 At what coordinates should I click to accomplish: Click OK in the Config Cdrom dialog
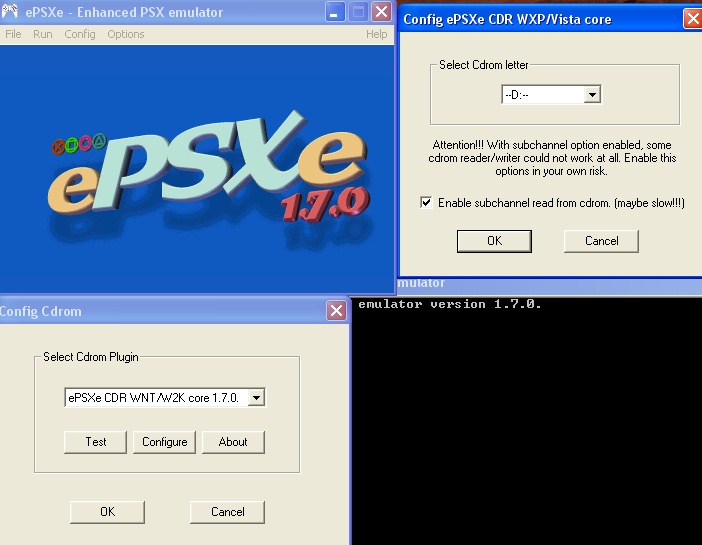coord(107,512)
